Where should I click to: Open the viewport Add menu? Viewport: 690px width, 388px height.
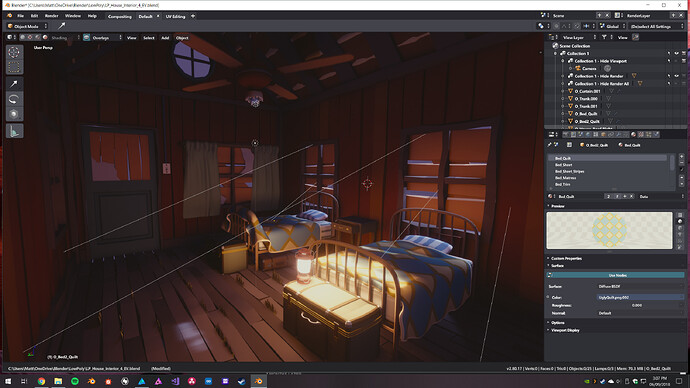[165, 38]
